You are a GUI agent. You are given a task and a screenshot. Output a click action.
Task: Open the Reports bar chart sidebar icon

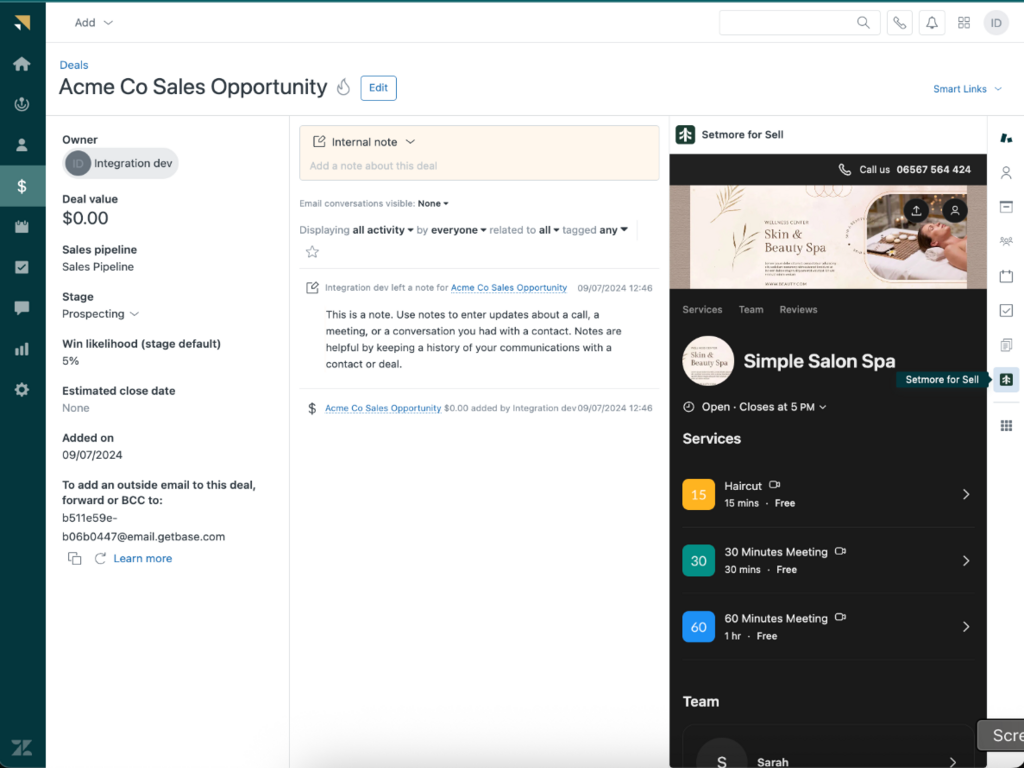coord(22,349)
